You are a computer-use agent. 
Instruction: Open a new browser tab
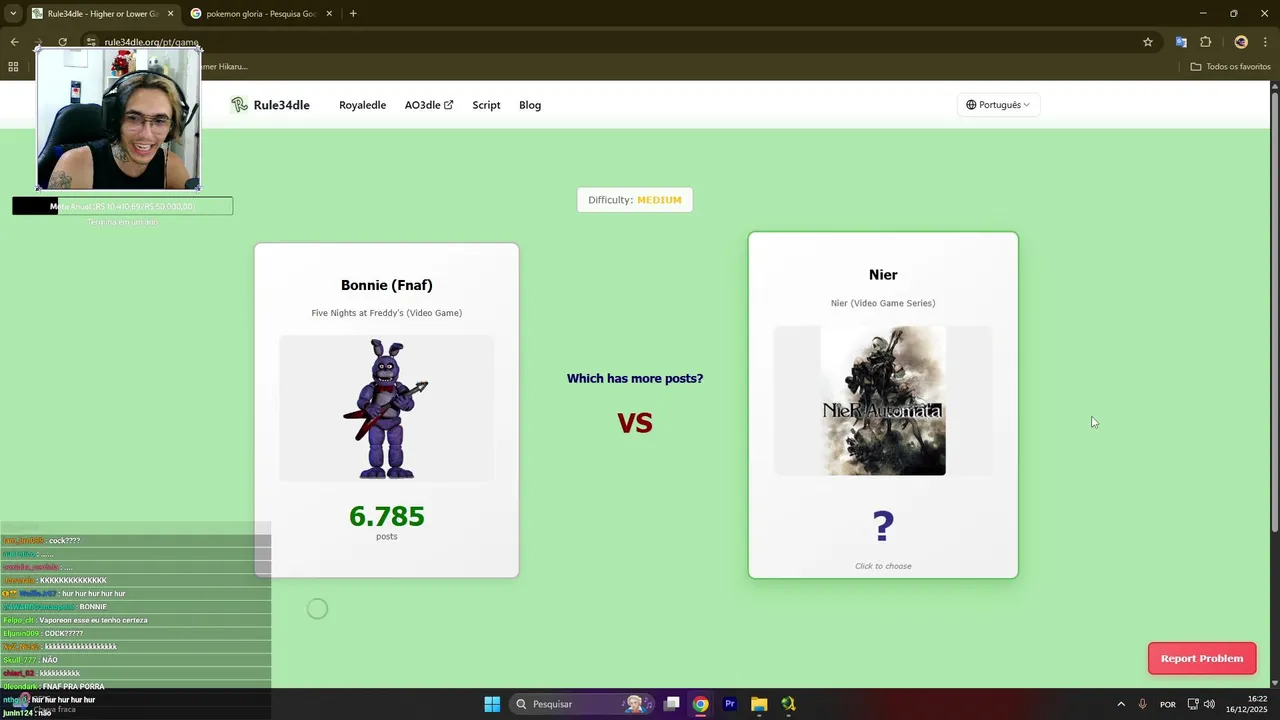pyautogui.click(x=353, y=14)
